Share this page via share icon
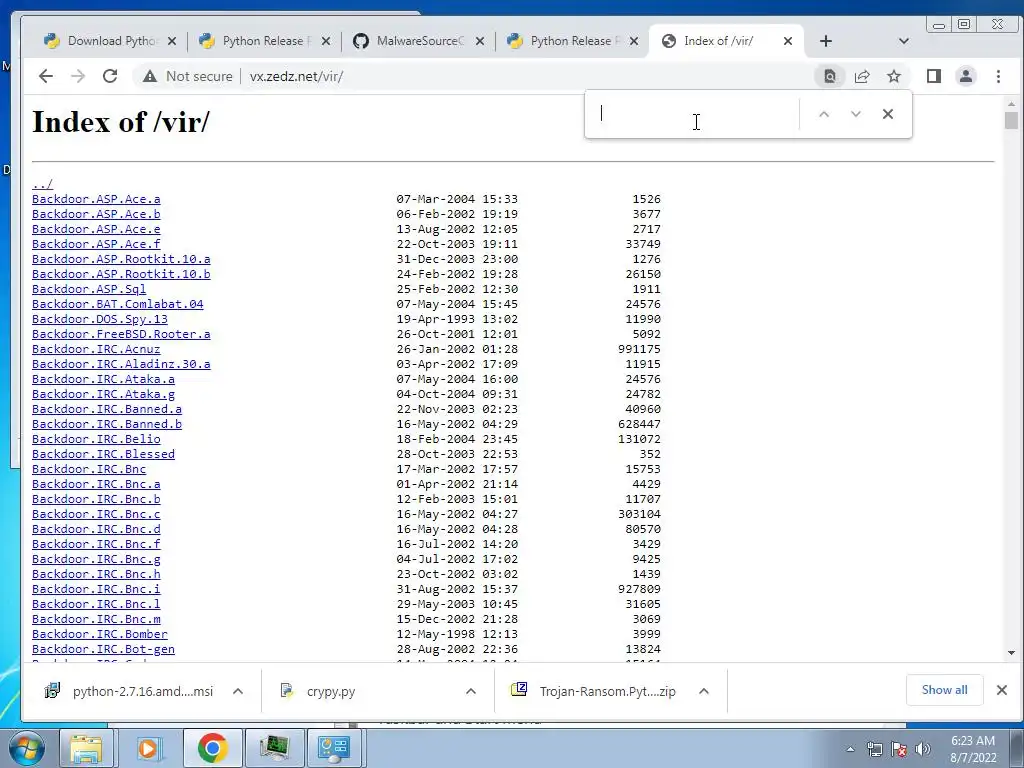 [x=862, y=76]
